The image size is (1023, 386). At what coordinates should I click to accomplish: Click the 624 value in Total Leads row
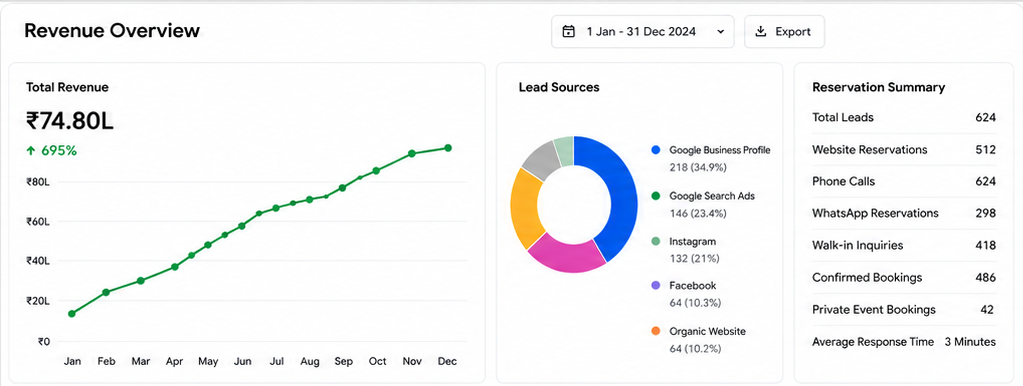click(986, 117)
